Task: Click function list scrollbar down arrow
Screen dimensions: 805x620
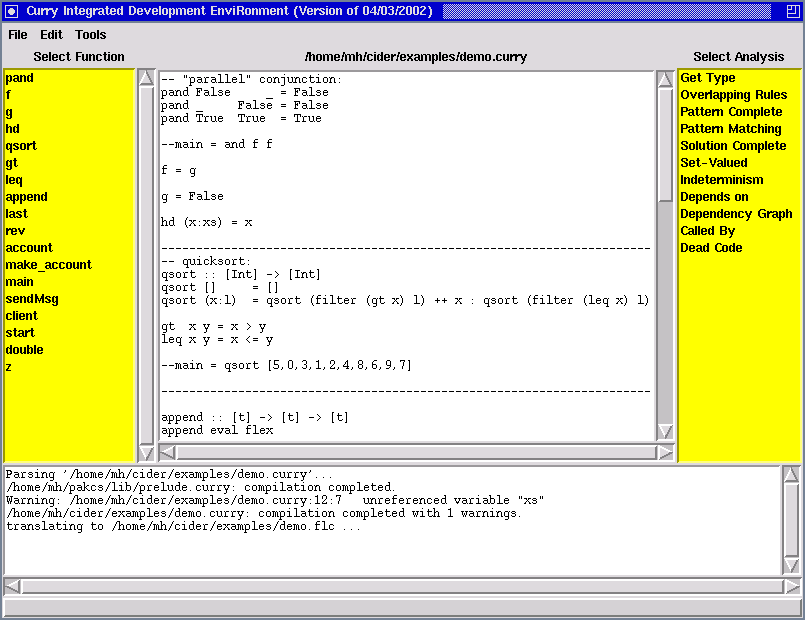Action: [146, 453]
